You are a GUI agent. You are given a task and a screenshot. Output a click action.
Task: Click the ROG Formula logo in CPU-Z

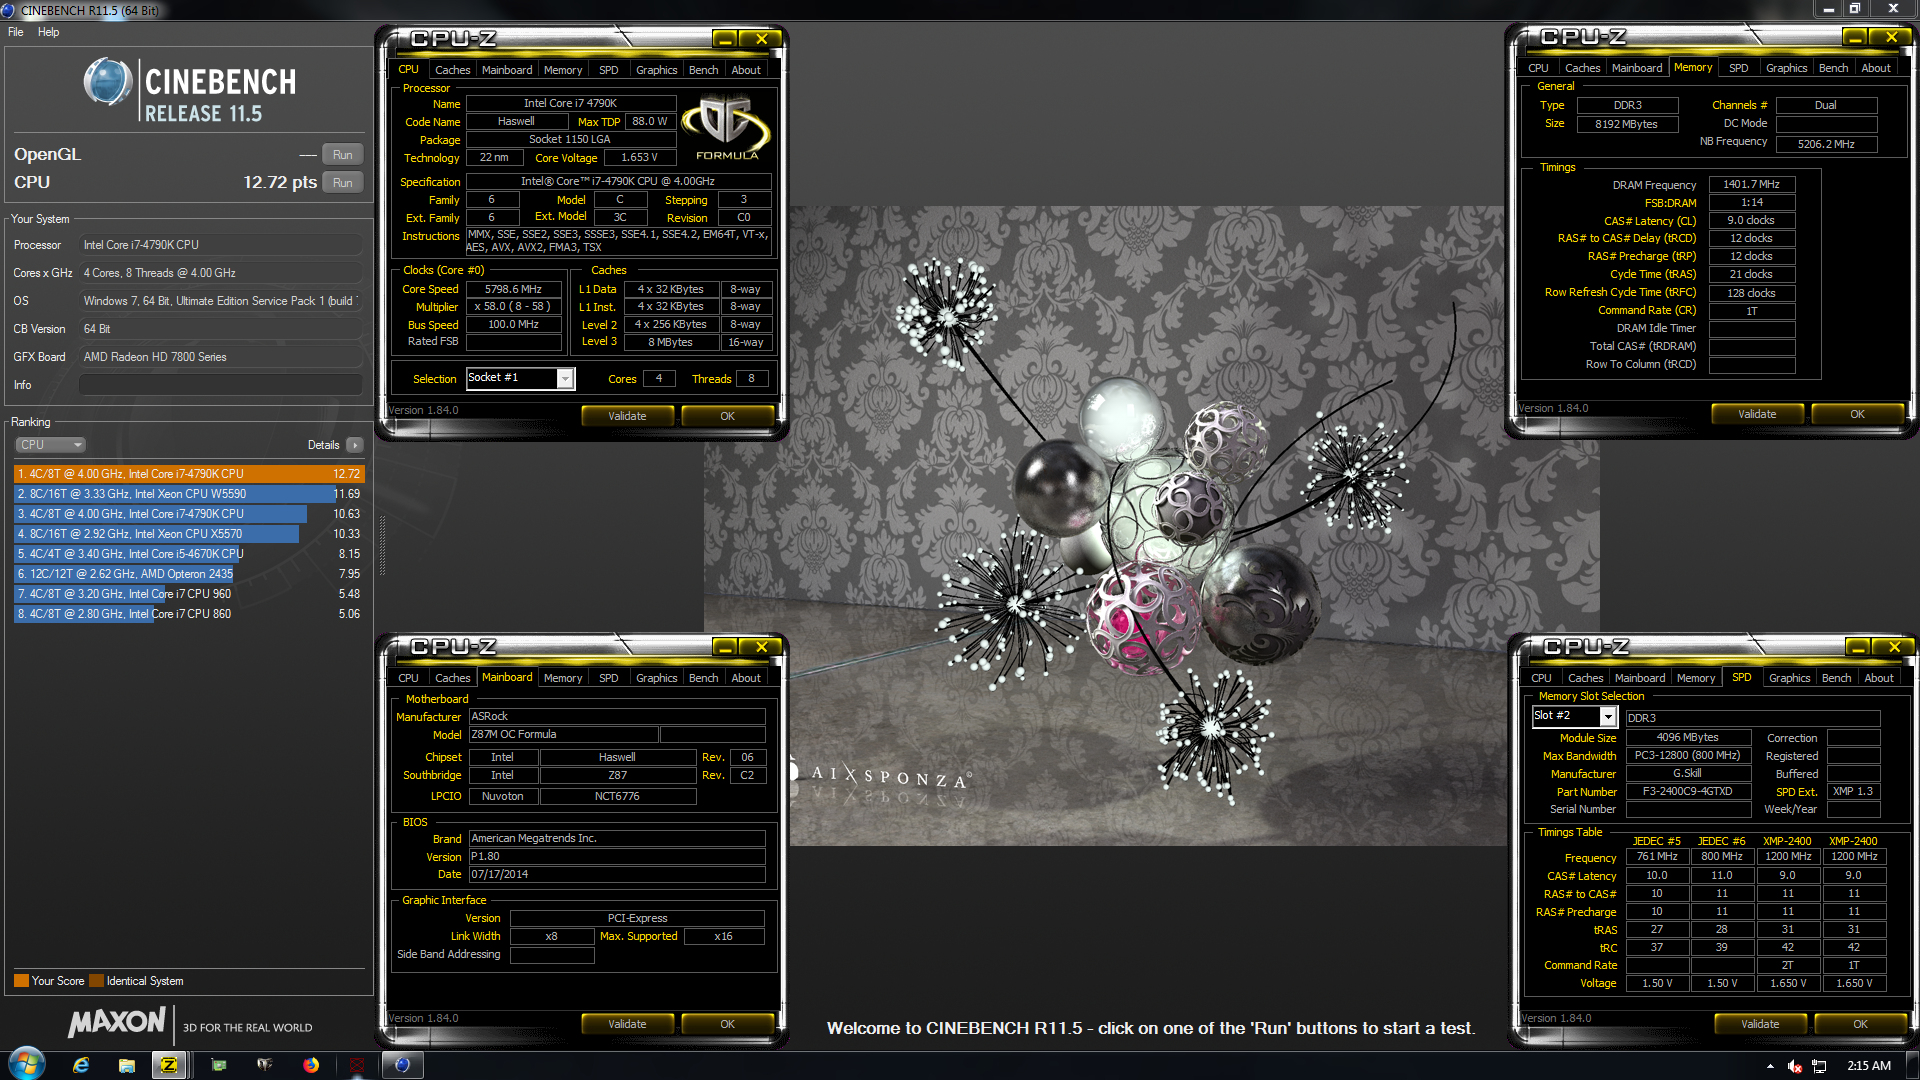[726, 127]
